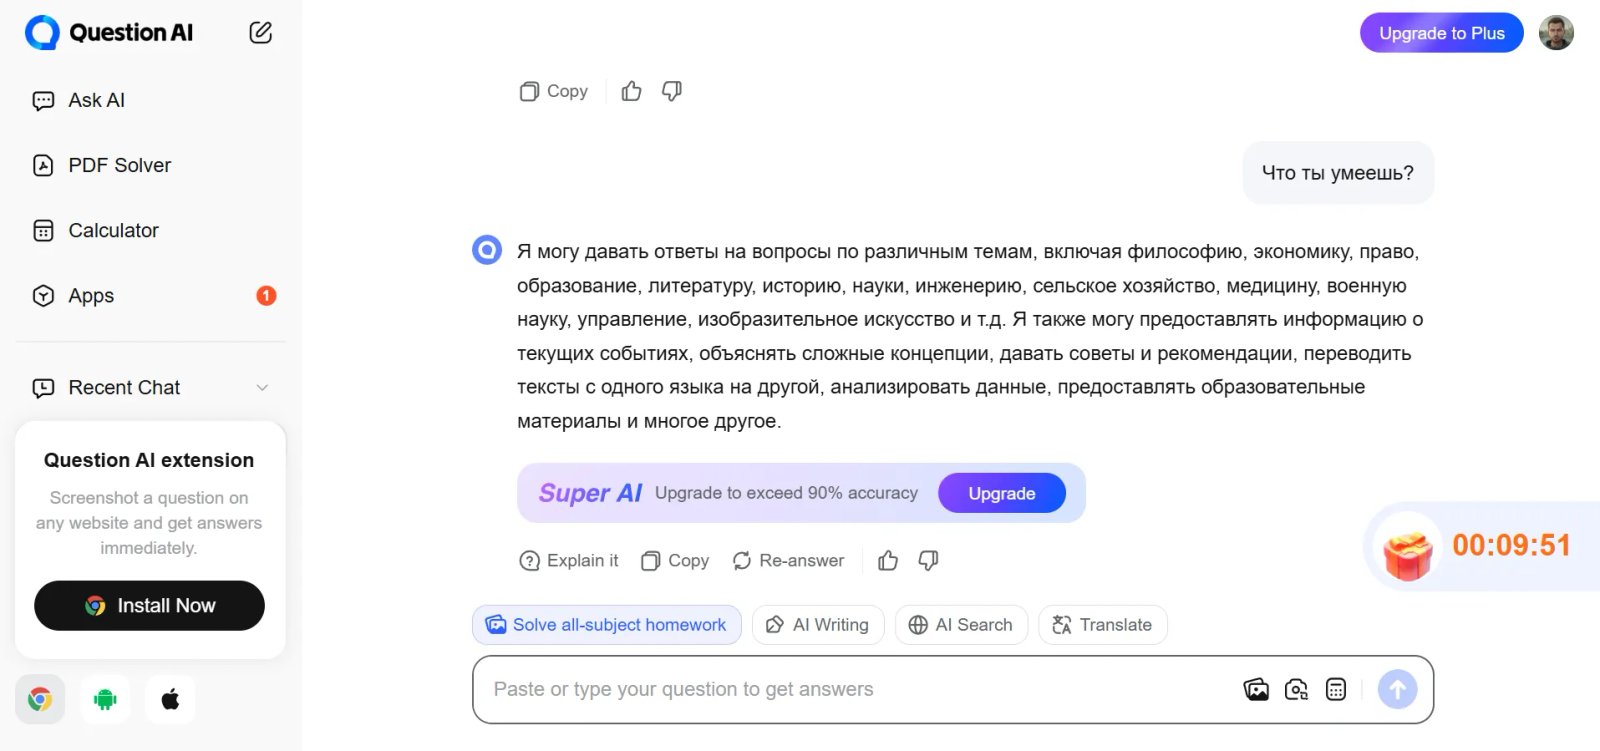Image resolution: width=1600 pixels, height=751 pixels.
Task: Open the Explain it icon option
Action: [529, 560]
